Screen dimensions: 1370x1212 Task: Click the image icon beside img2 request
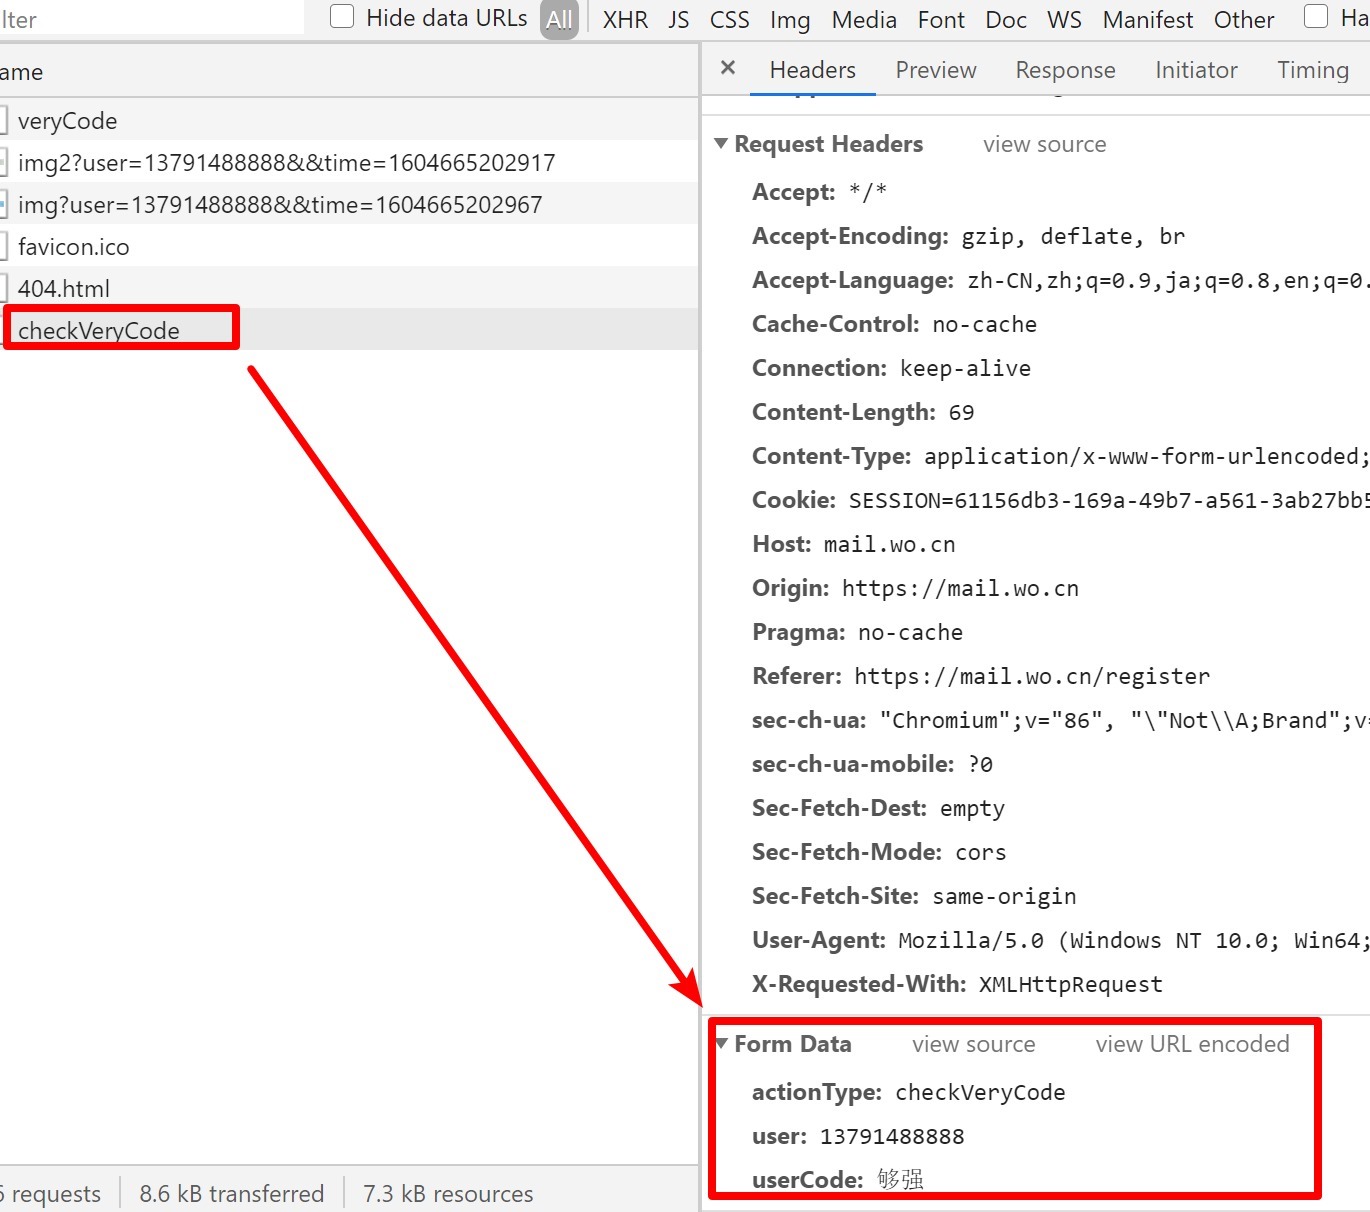pos(3,163)
